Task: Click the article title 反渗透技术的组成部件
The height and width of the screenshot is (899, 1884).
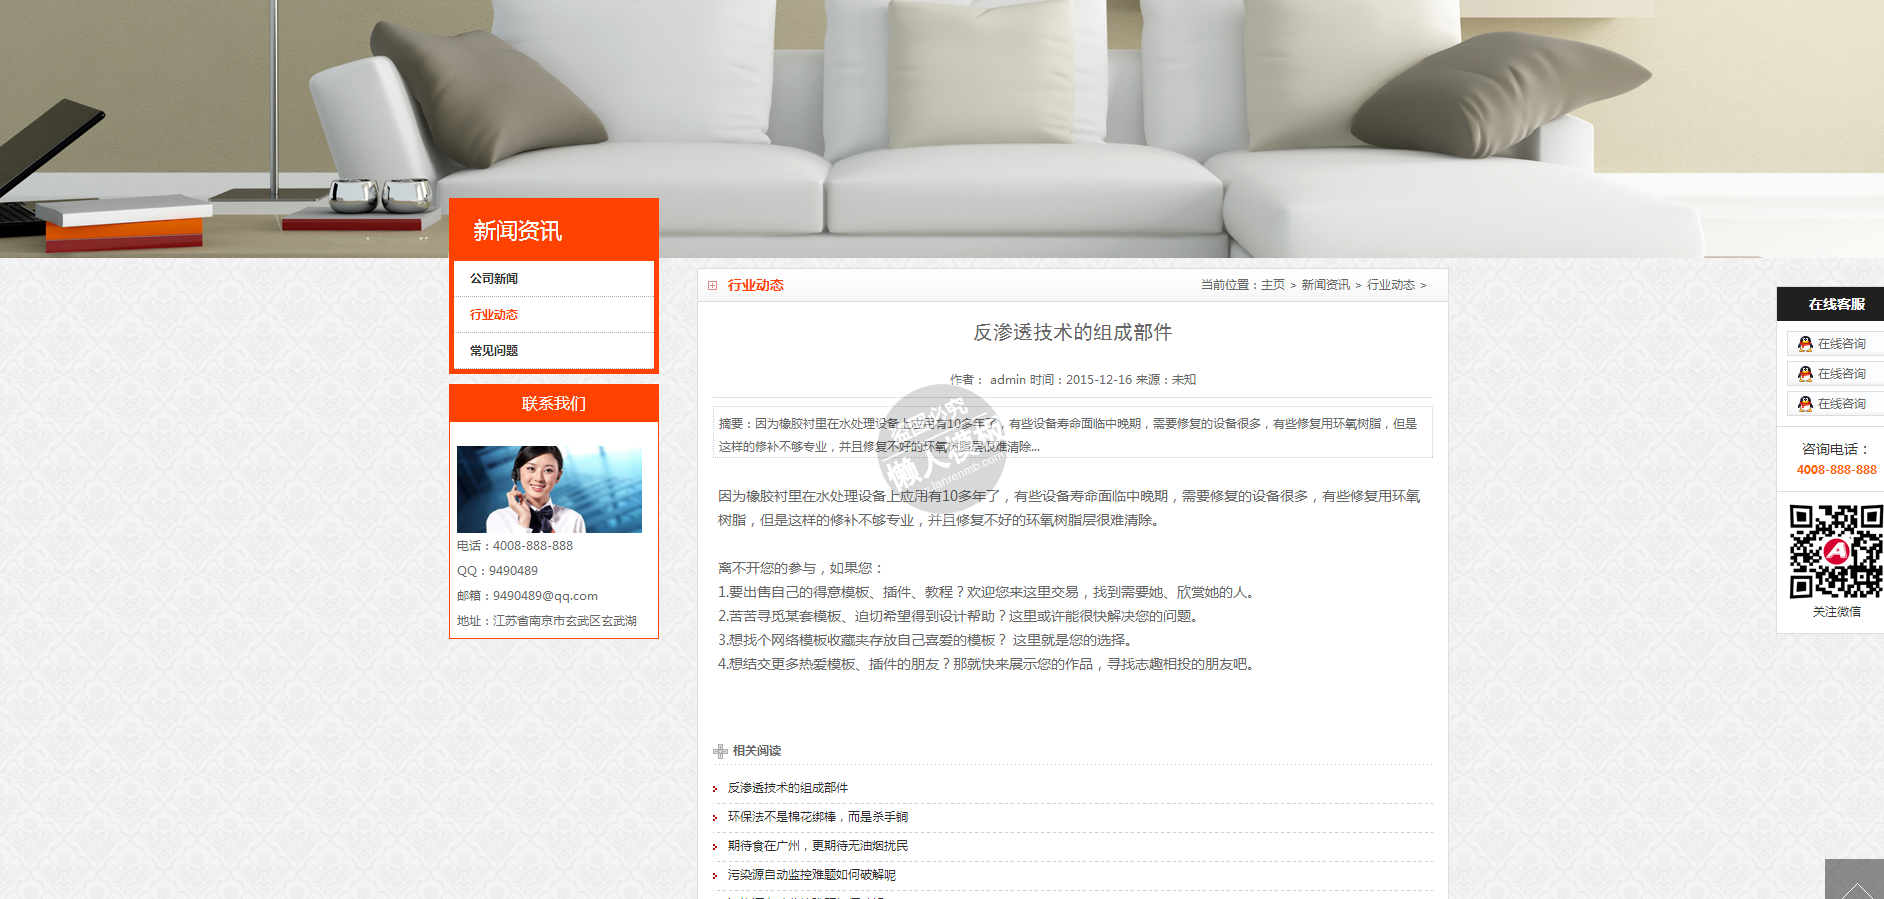Action: tap(1073, 332)
